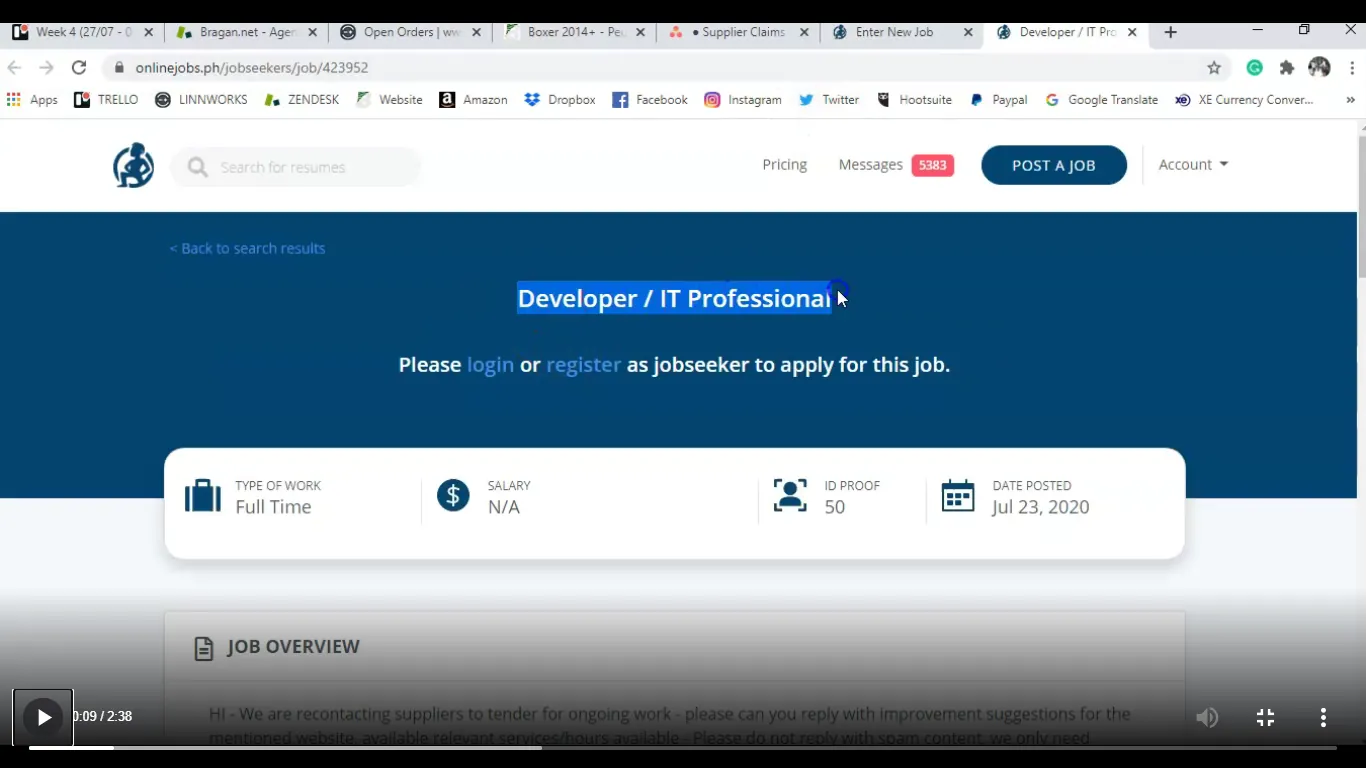Switch to Supplier Claims tab
Screen dimensions: 1366x768
tap(738, 32)
